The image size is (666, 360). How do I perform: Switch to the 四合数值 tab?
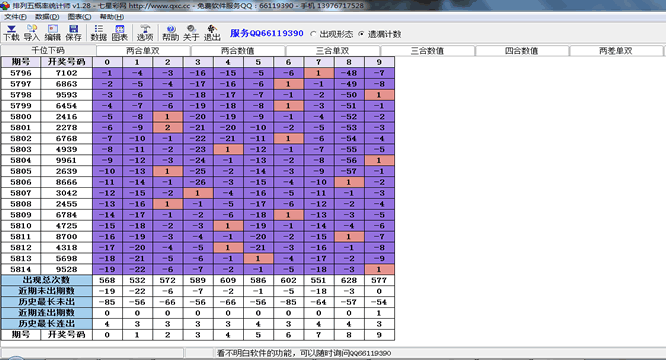tap(522, 51)
